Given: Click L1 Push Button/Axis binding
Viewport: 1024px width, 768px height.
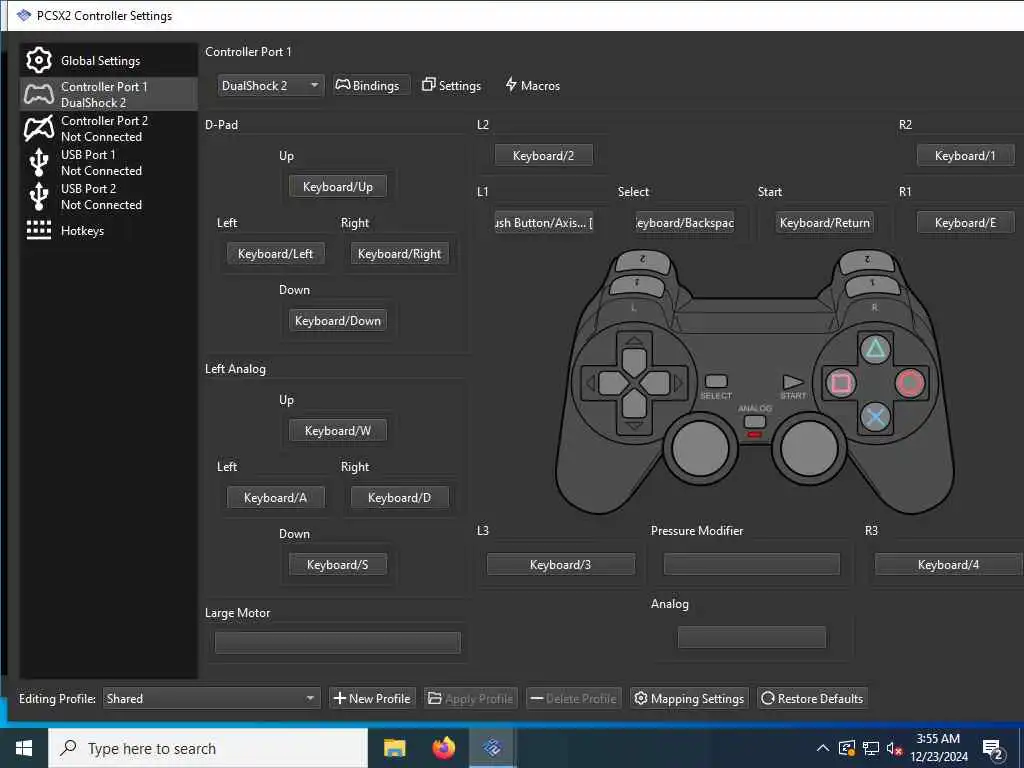Looking at the screenshot, I should pos(543,223).
